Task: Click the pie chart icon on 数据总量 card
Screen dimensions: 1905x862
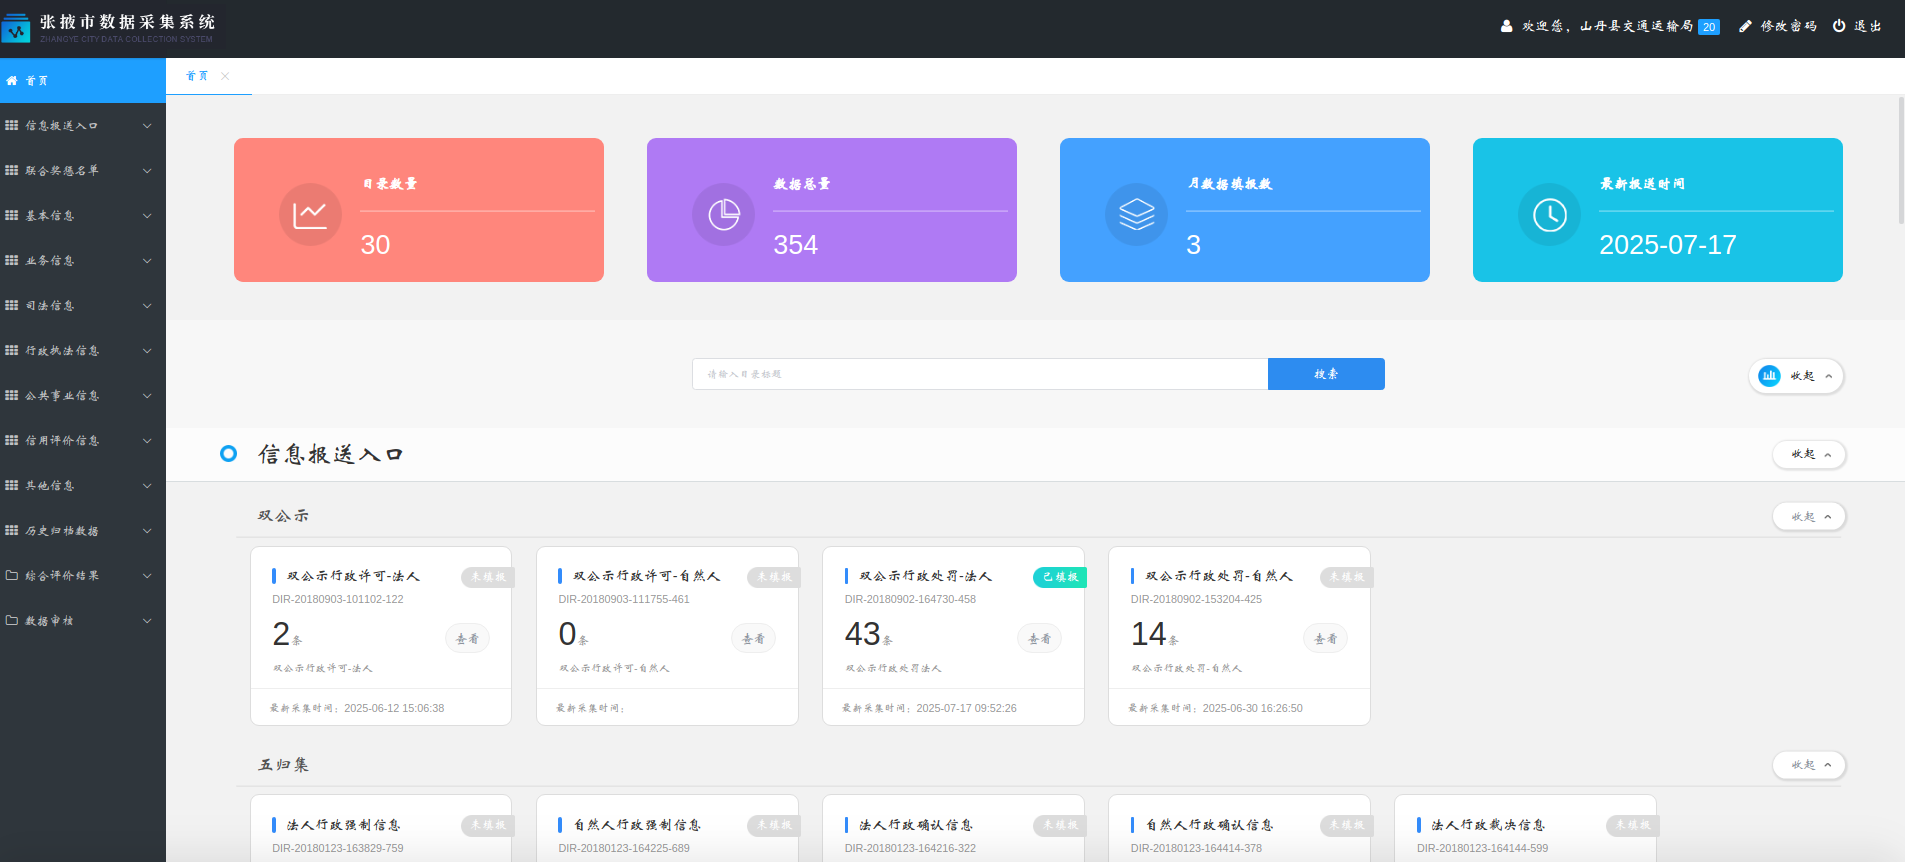Action: coord(723,214)
